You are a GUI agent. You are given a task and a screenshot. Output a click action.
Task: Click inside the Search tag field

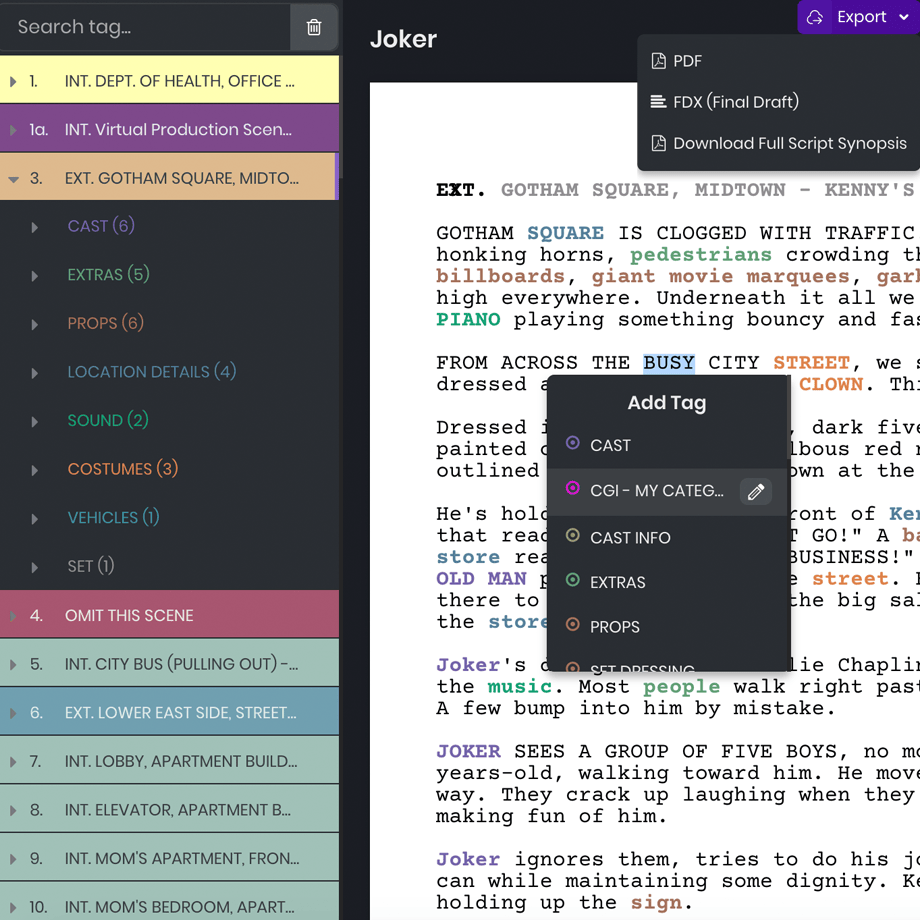pyautogui.click(x=146, y=27)
